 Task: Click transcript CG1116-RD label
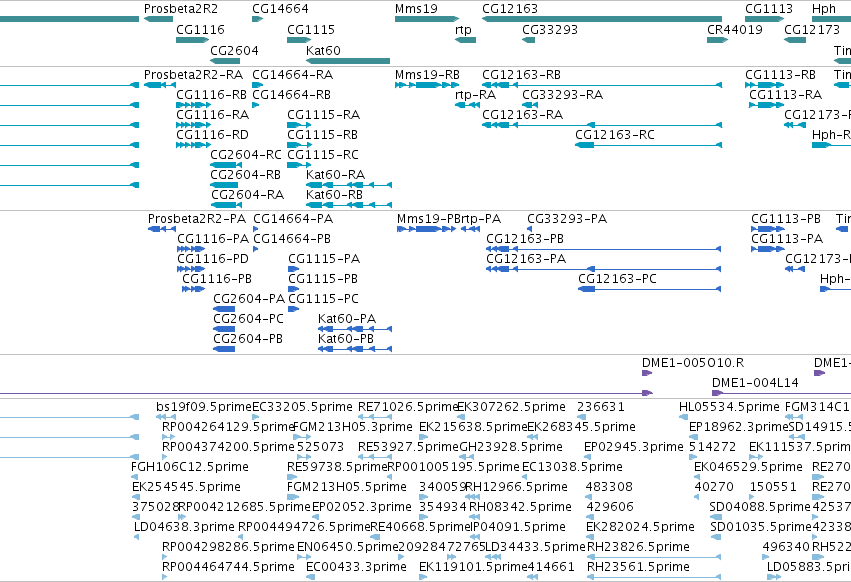pyautogui.click(x=211, y=135)
